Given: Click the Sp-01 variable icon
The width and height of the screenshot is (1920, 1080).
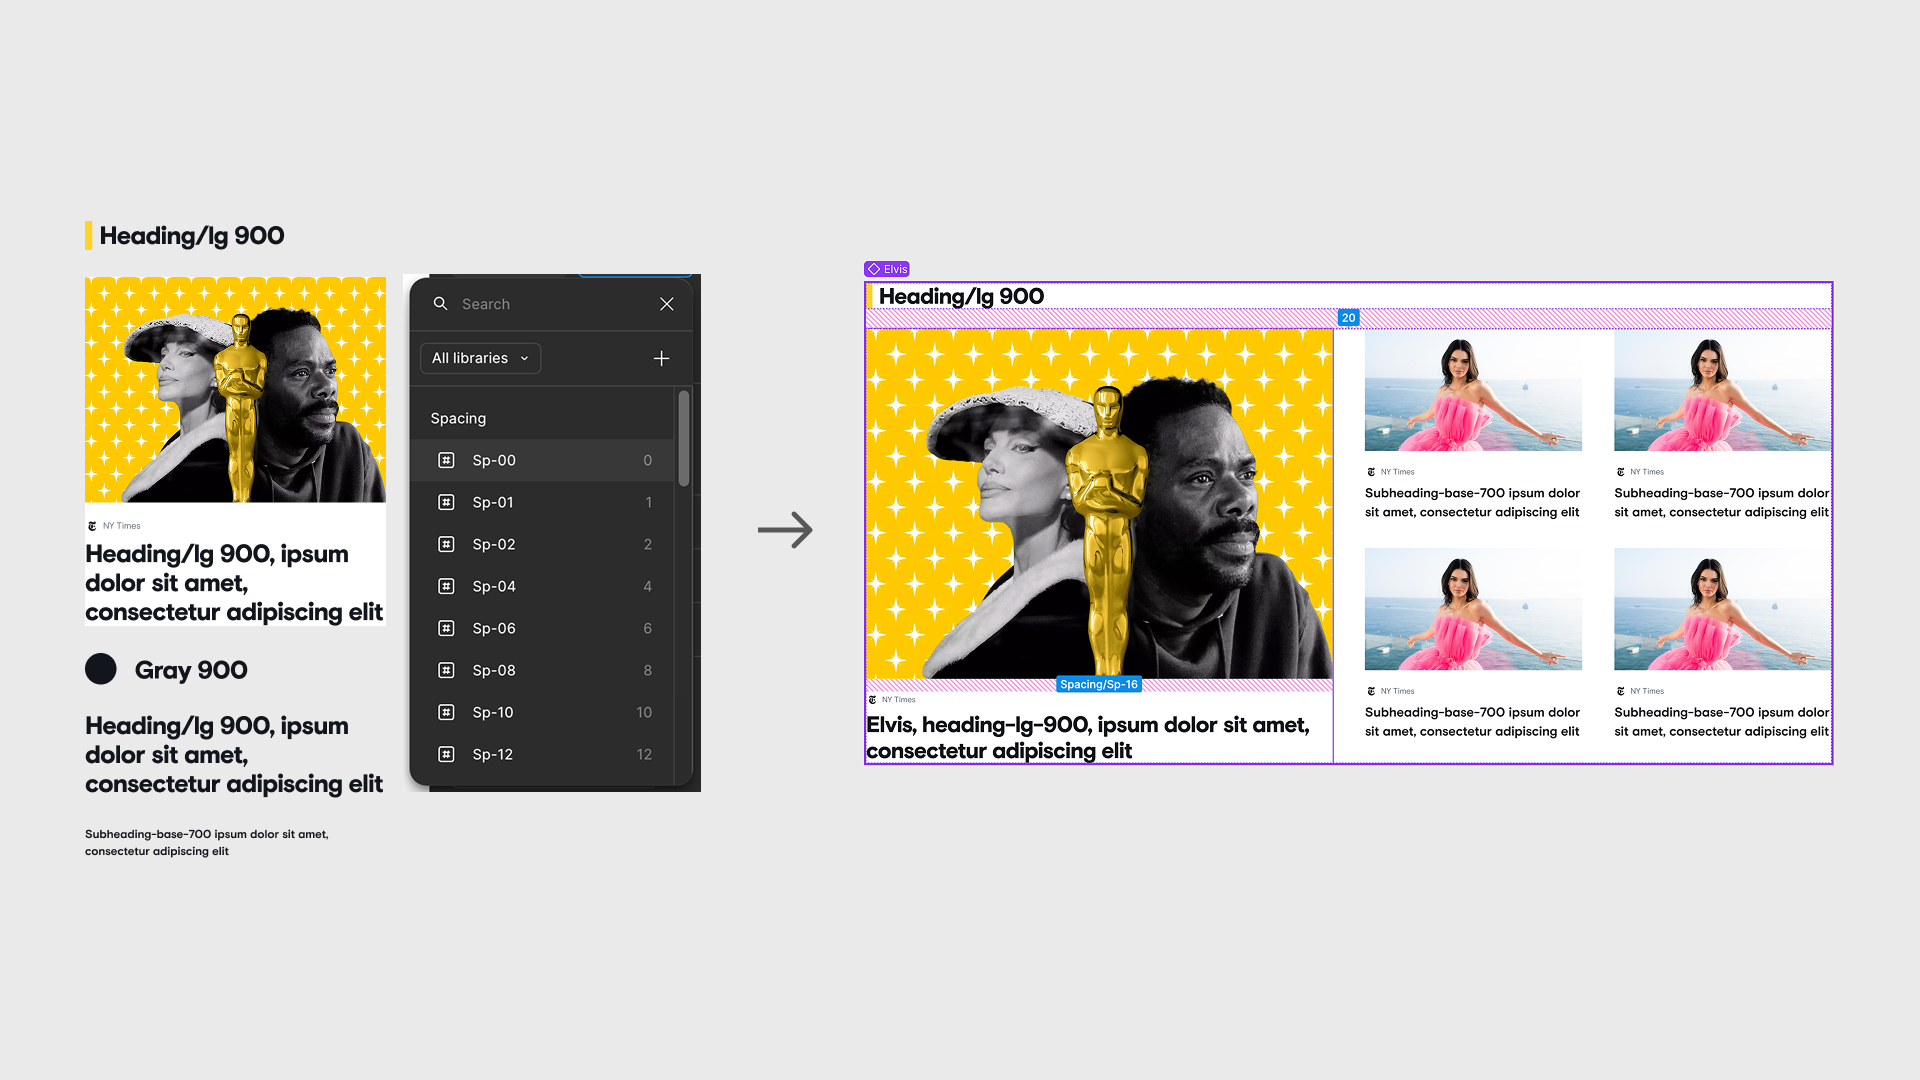Looking at the screenshot, I should 446,502.
